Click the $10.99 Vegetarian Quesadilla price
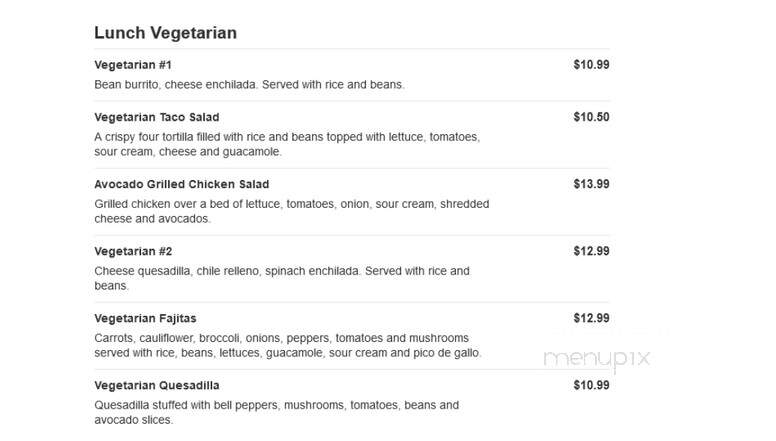Viewport: 776px width, 441px height. pyautogui.click(x=591, y=386)
